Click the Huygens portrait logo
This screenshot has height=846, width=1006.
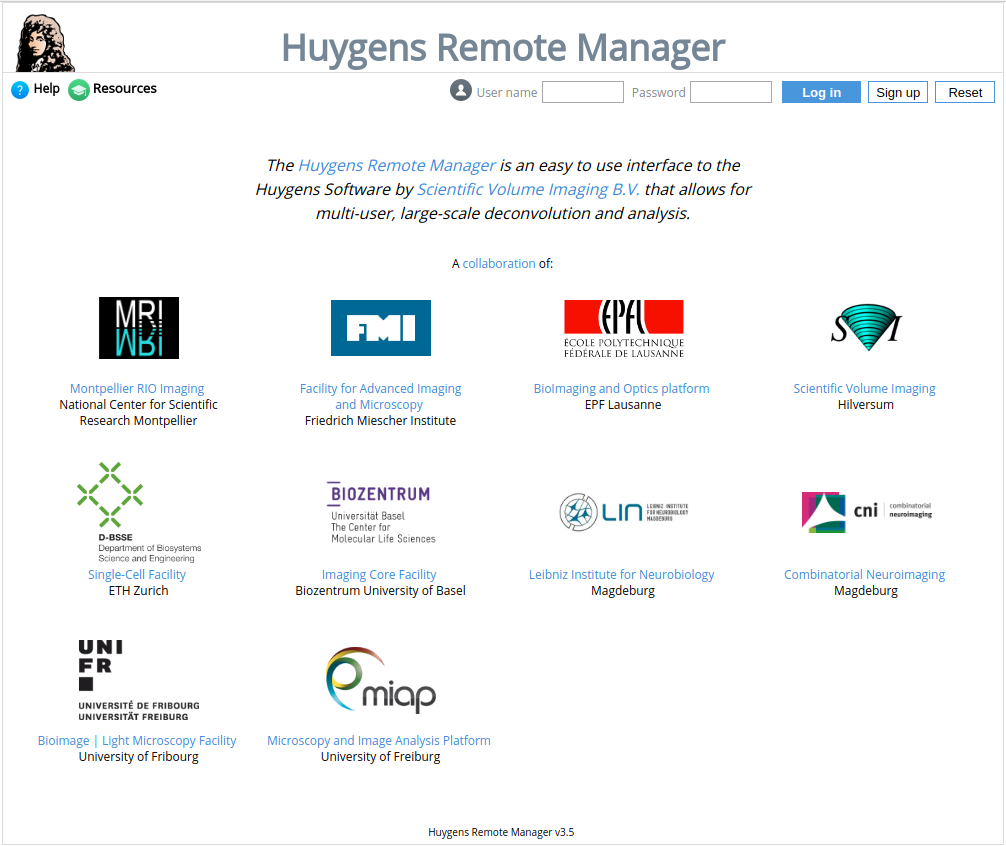[46, 44]
